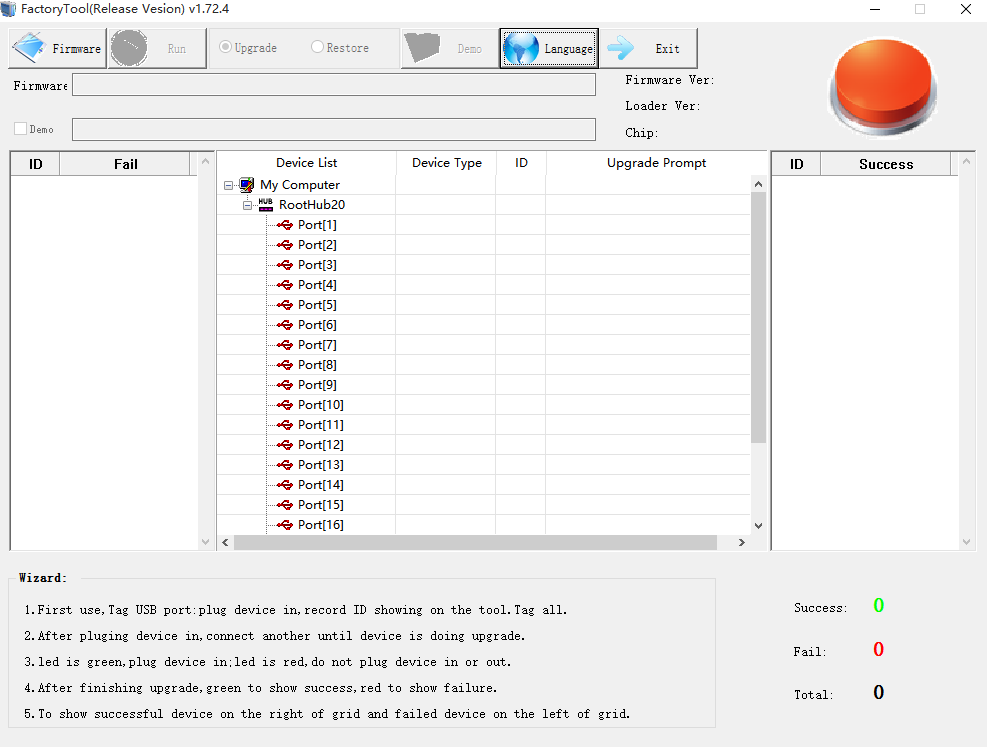The image size is (987, 747).
Task: Minimize the FactoryTool window
Action: [875, 9]
